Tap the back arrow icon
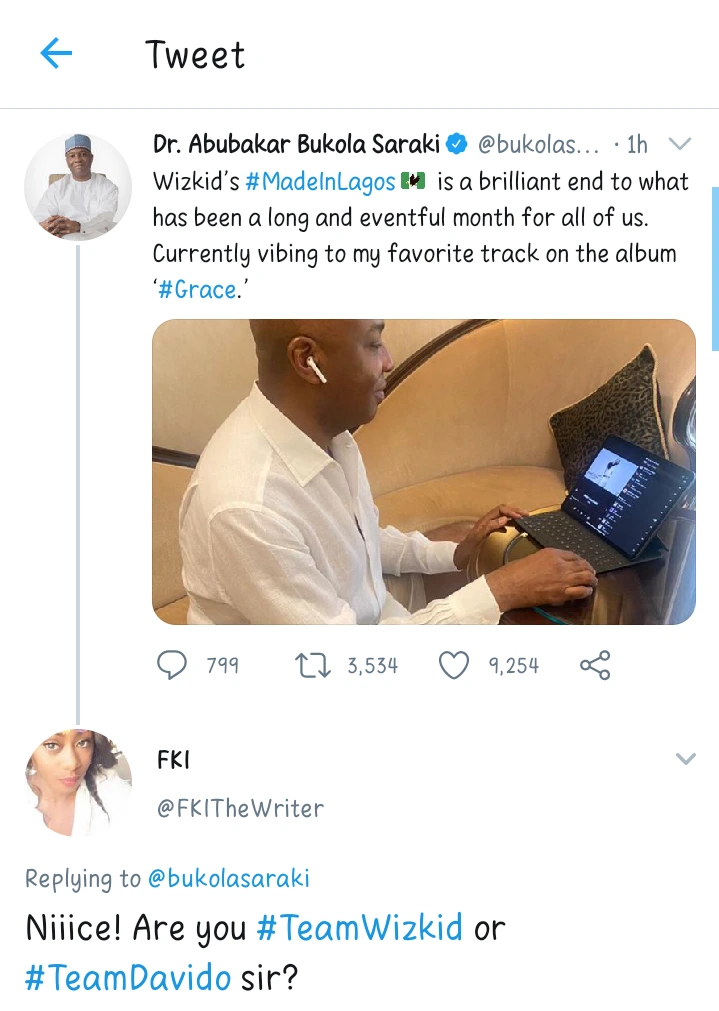Image resolution: width=719 pixels, height=1011 pixels. tap(56, 54)
